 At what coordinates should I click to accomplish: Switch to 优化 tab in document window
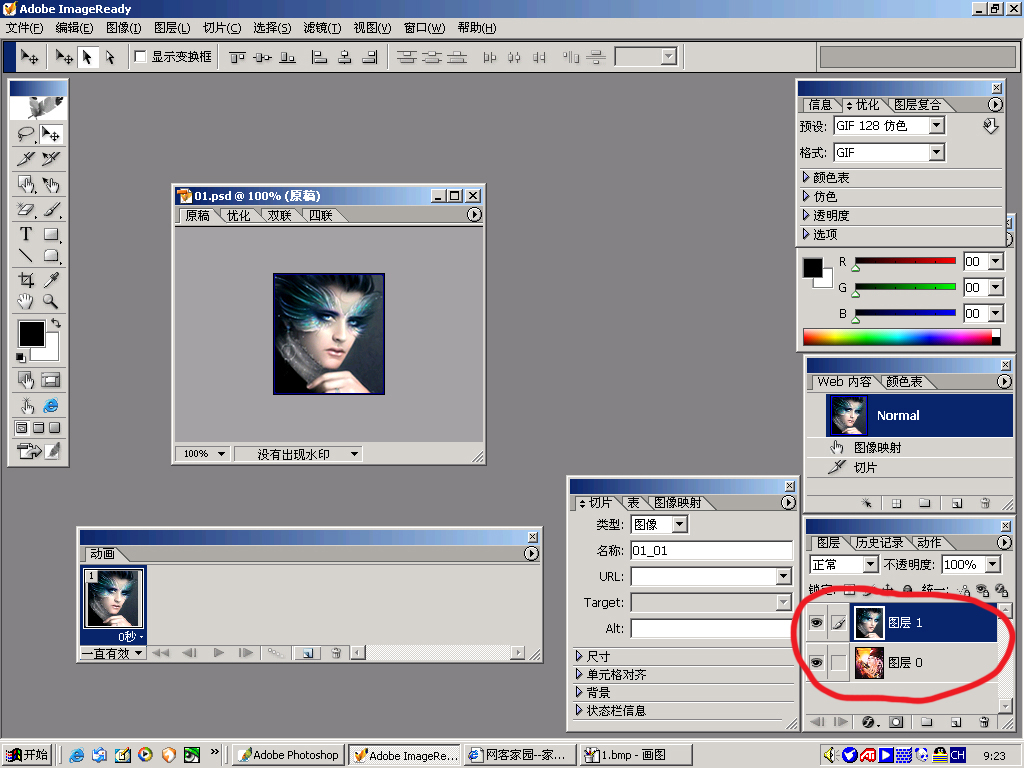click(x=238, y=216)
